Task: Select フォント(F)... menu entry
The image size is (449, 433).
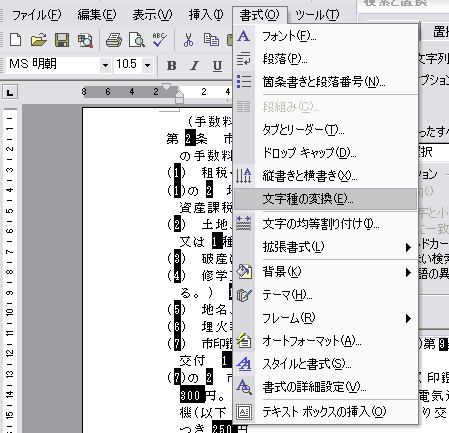Action: [x=326, y=36]
